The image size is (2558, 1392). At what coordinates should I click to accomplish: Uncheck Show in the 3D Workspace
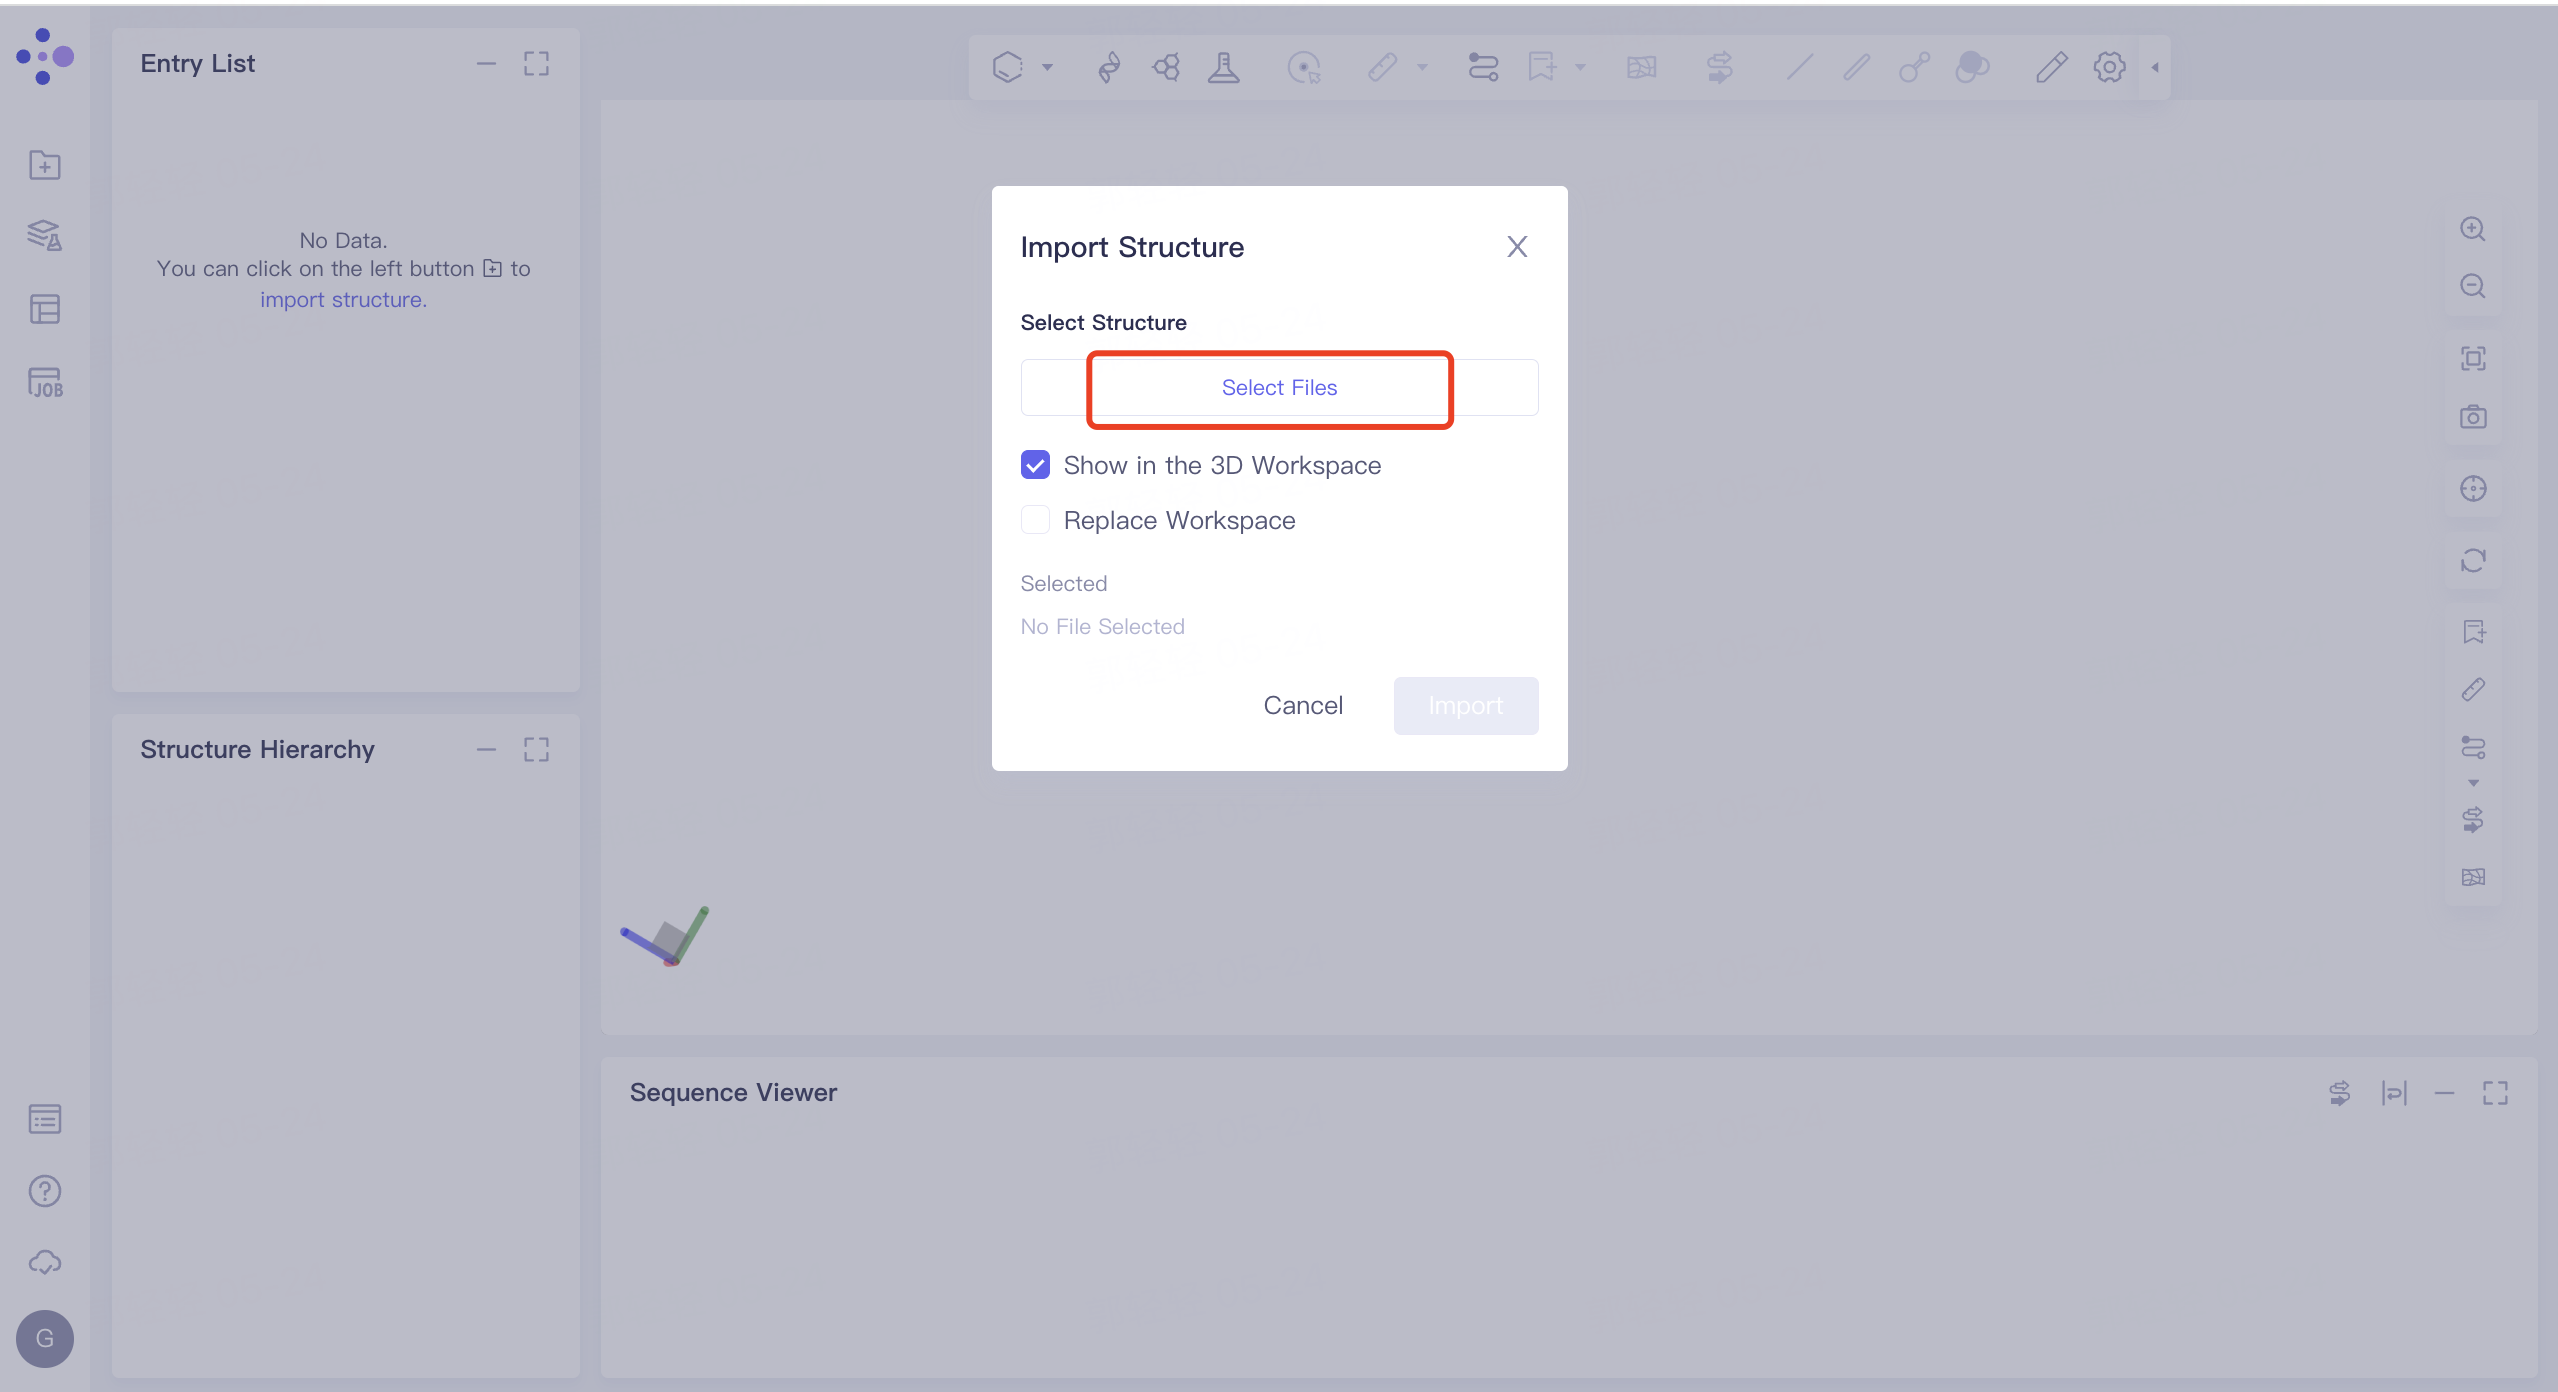pyautogui.click(x=1035, y=465)
